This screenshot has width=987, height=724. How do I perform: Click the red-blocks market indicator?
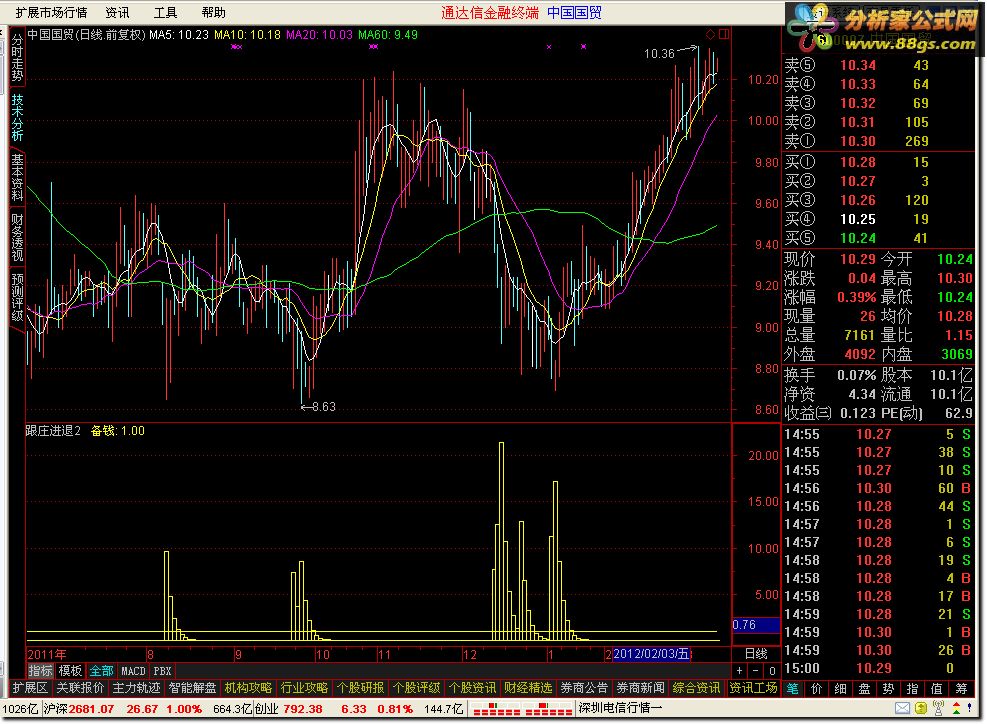click(x=522, y=710)
